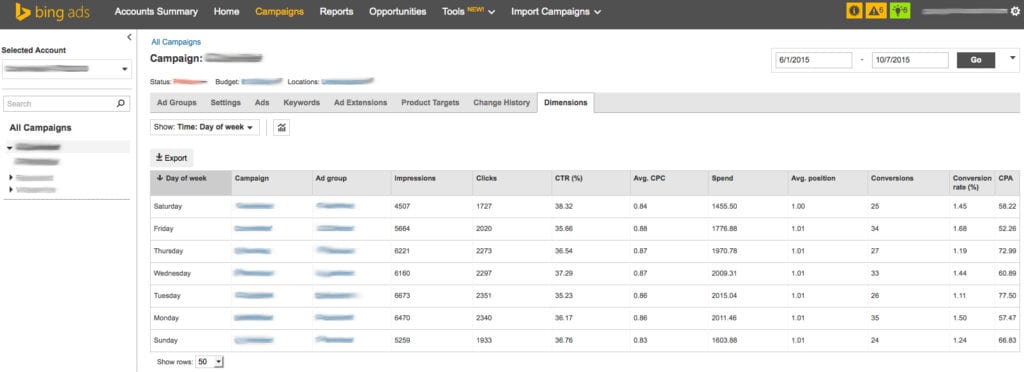Open the warning alerts icon

point(876,11)
